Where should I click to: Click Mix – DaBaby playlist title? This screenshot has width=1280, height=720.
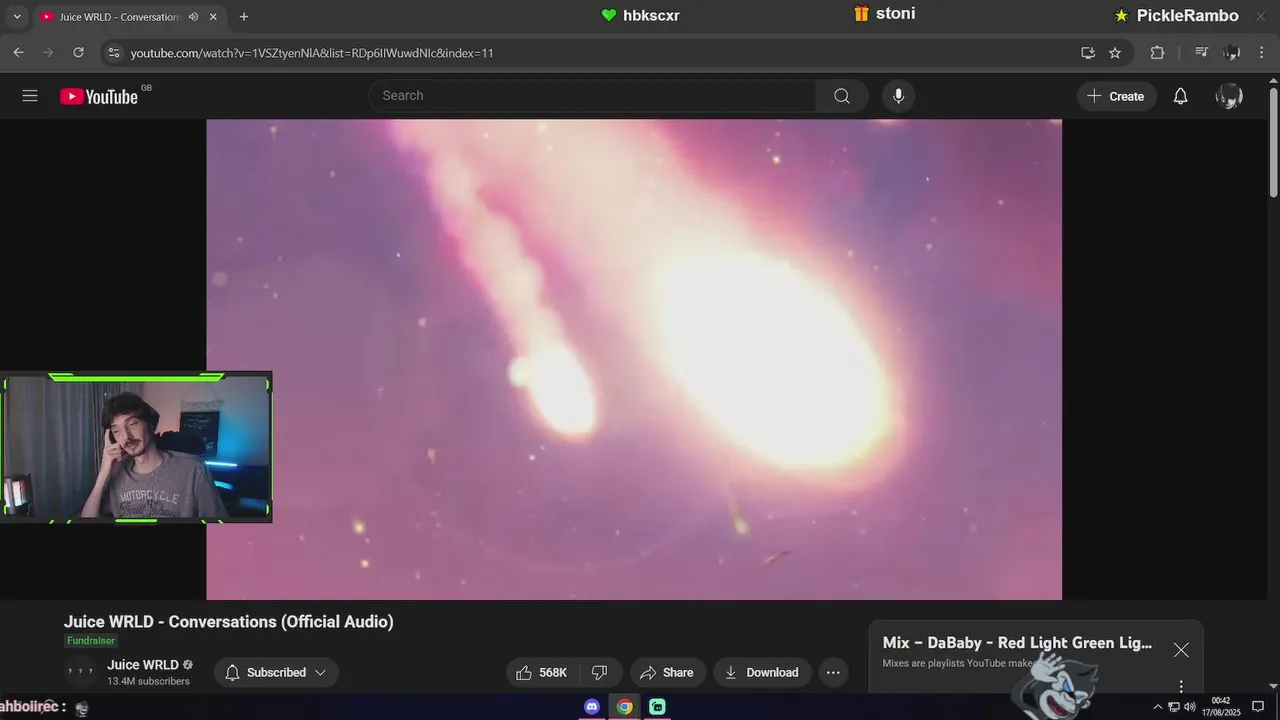pos(1017,643)
